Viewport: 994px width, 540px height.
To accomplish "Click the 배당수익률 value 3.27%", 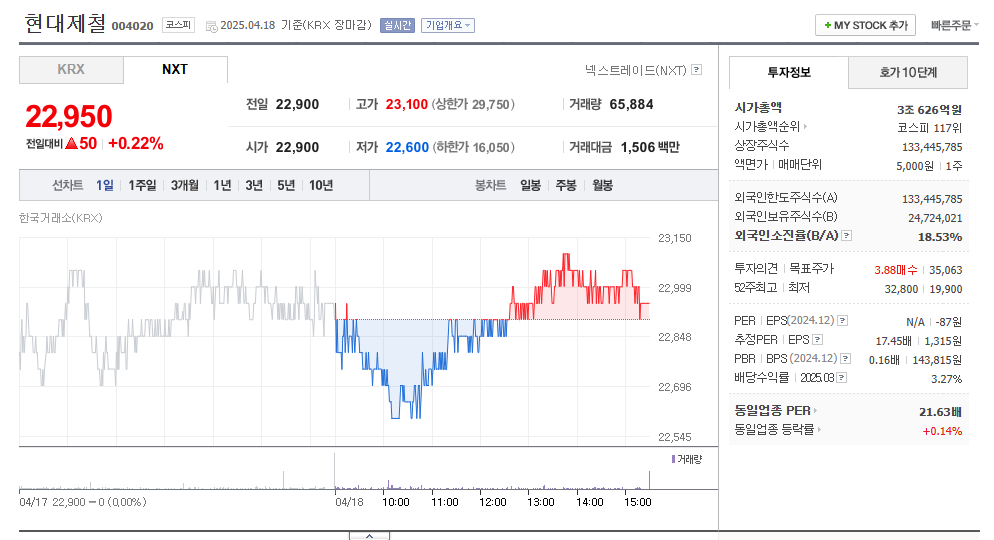I will pyautogui.click(x=946, y=379).
